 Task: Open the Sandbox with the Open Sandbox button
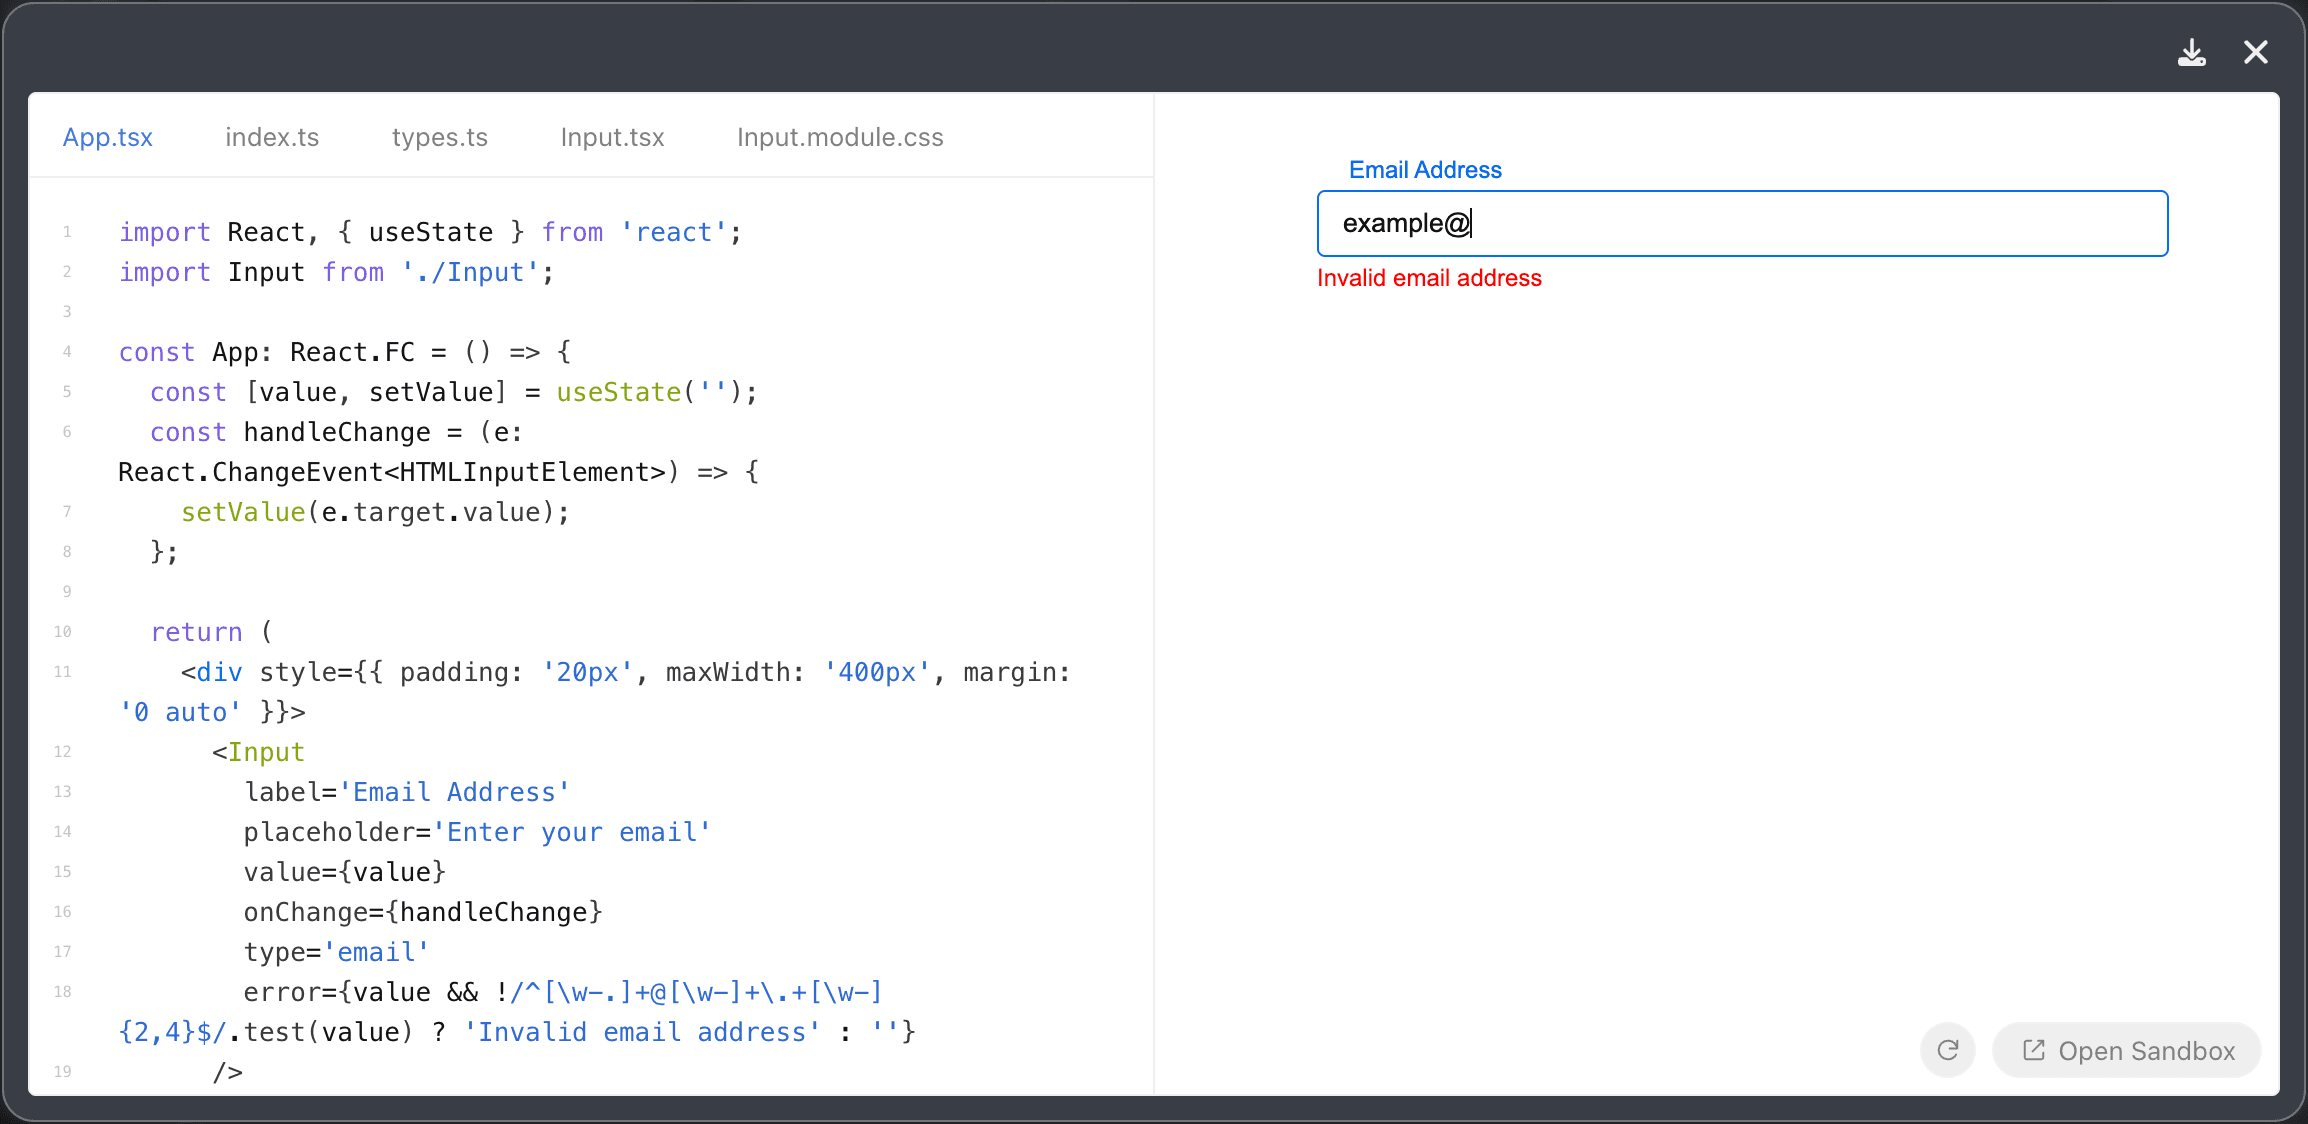(x=2126, y=1051)
